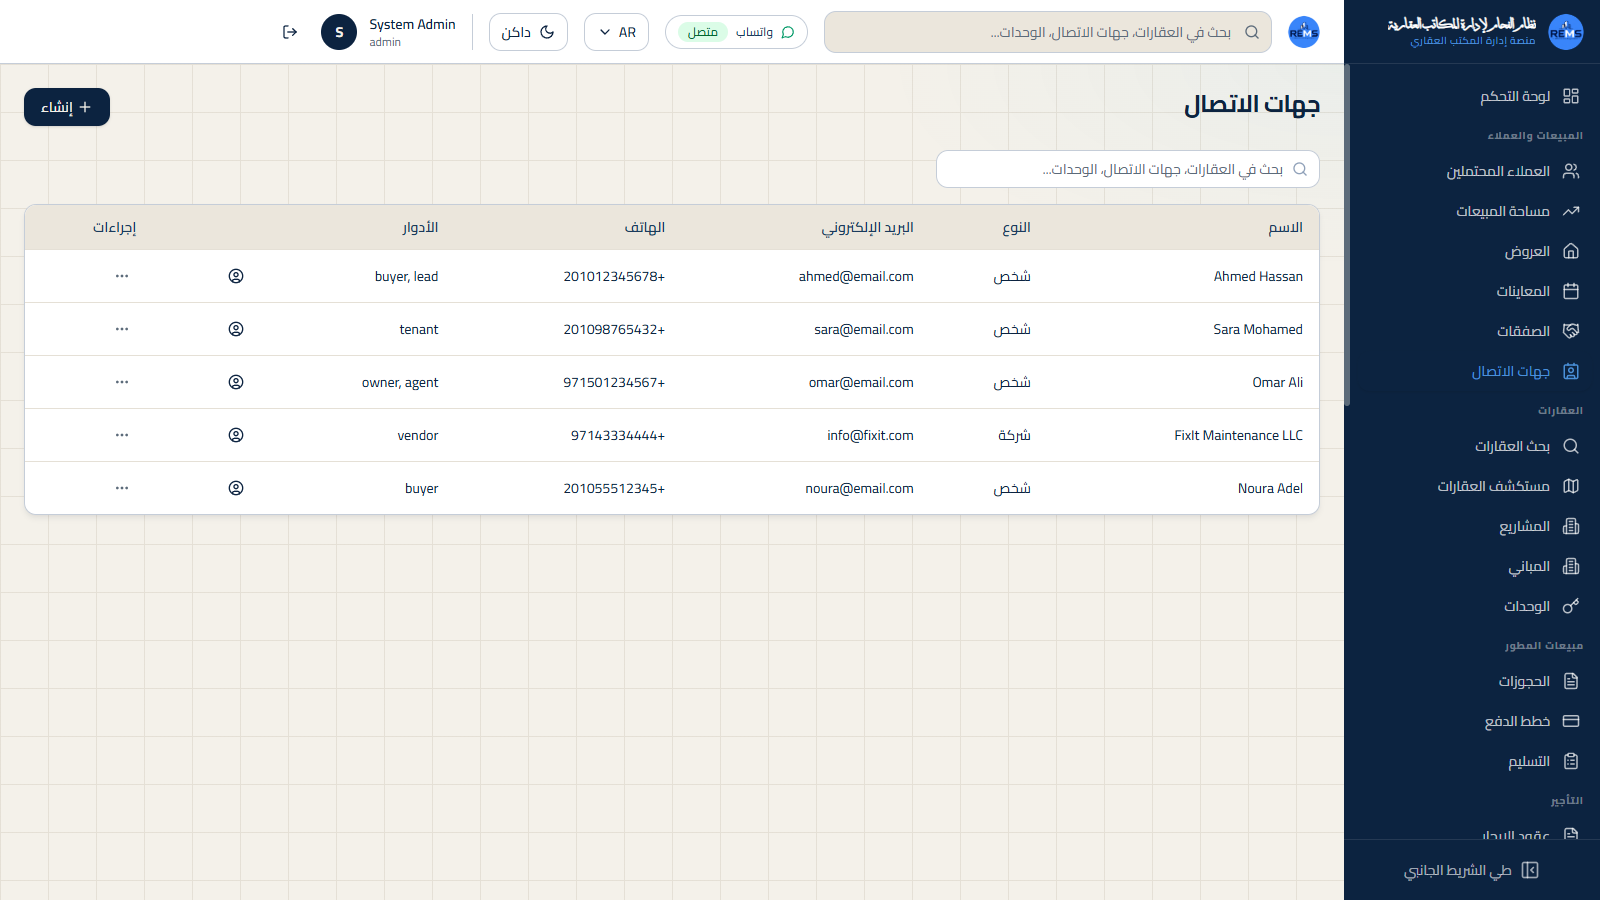Open بحث العقارات property search
Screen dimensions: 1600x900
1512,446
